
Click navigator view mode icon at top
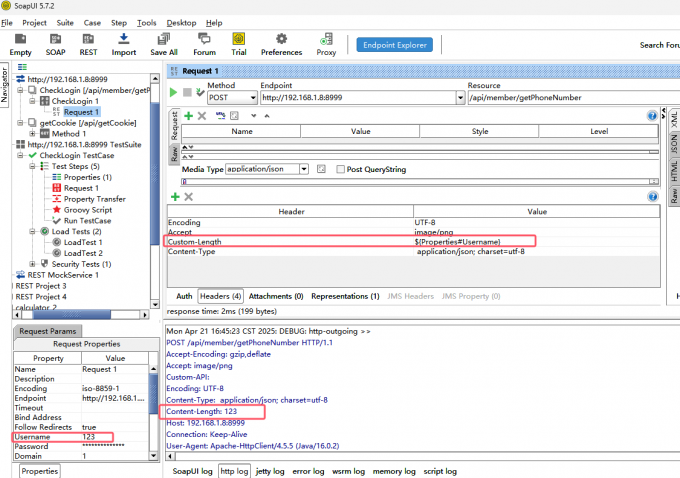(22, 67)
